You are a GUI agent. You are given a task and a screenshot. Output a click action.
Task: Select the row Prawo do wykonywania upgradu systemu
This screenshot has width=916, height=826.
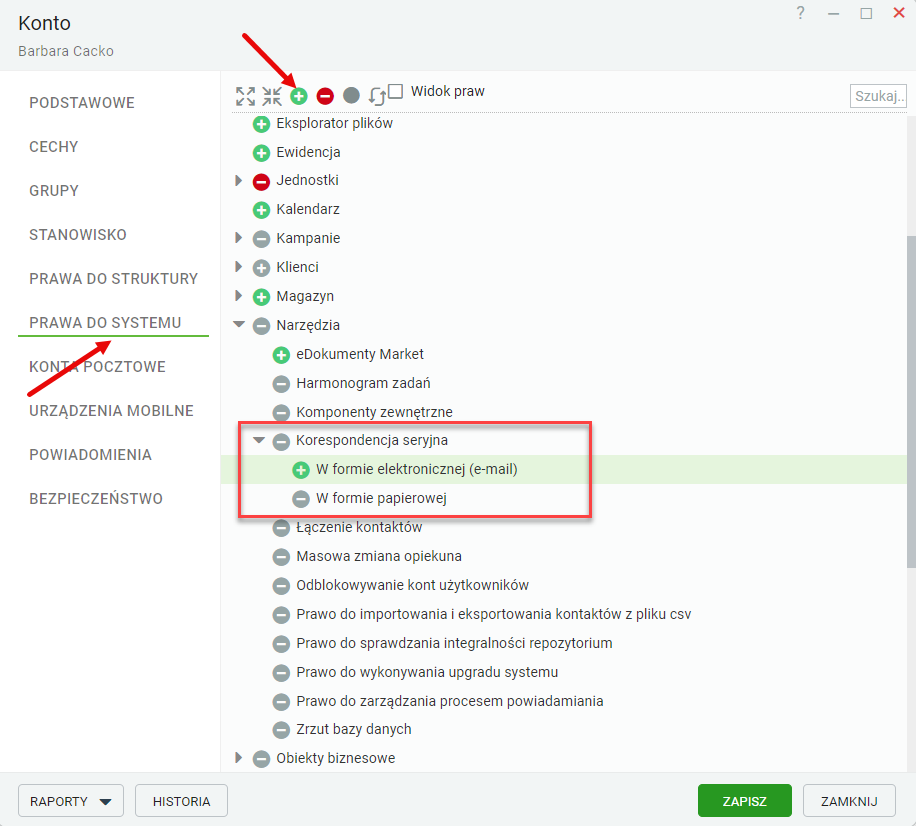564,672
